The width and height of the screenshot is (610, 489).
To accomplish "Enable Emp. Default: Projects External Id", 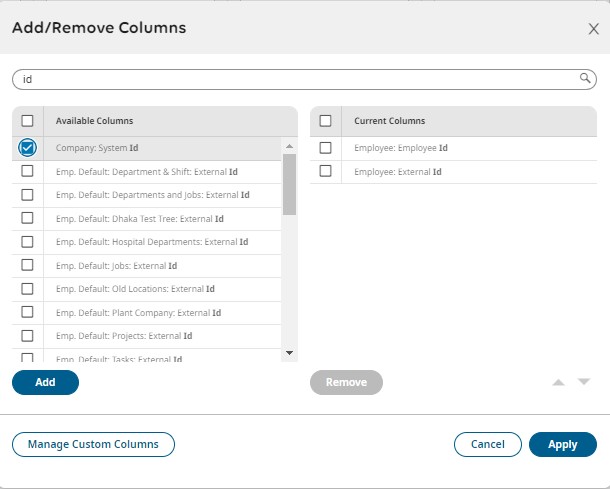I will tap(28, 335).
